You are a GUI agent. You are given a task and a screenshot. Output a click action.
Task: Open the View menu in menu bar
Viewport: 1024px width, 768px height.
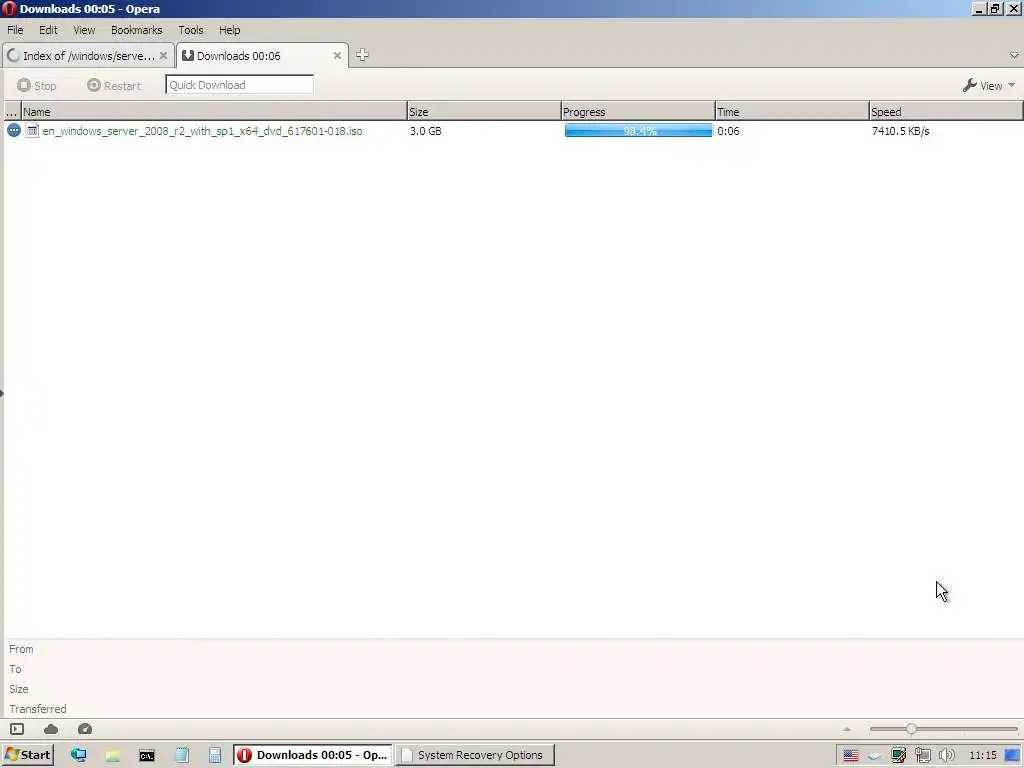pos(84,30)
